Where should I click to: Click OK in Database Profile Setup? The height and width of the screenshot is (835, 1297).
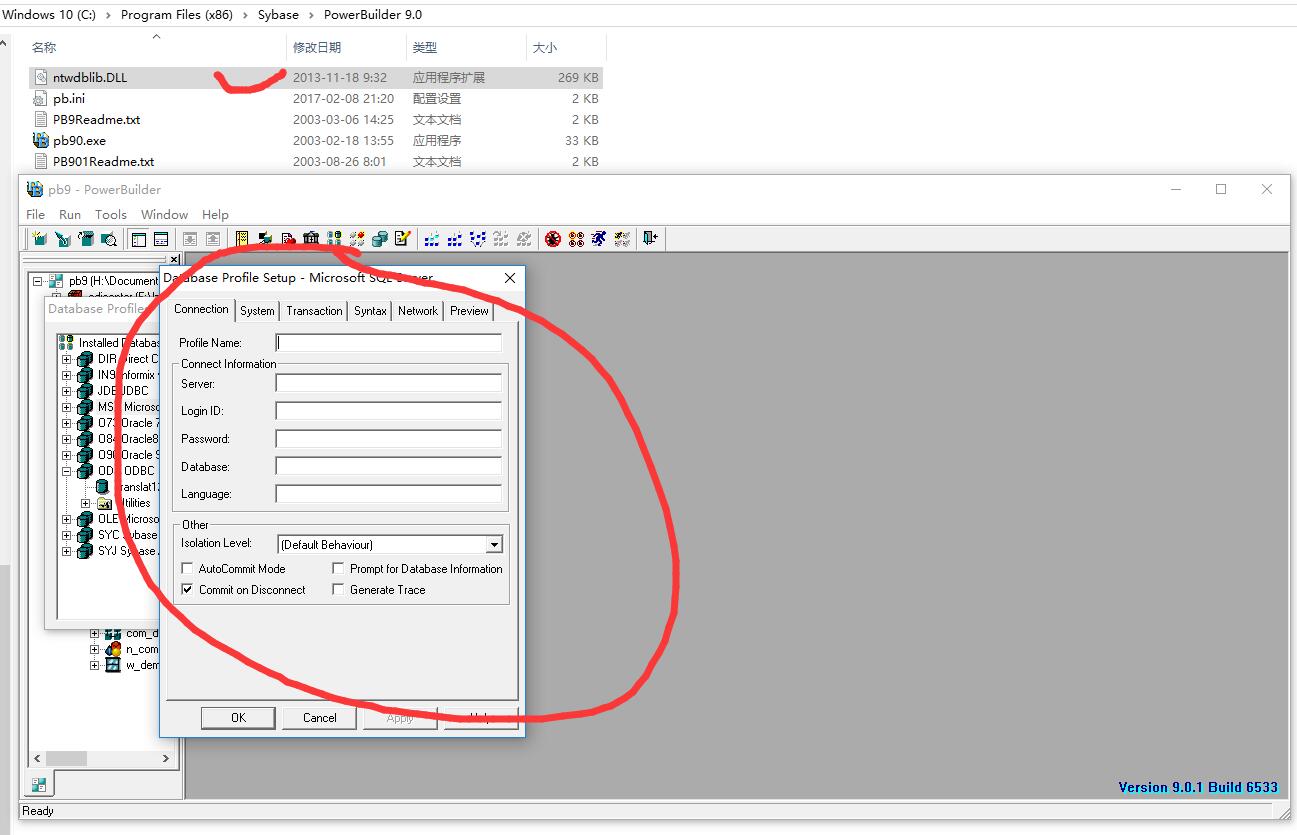pyautogui.click(x=238, y=718)
